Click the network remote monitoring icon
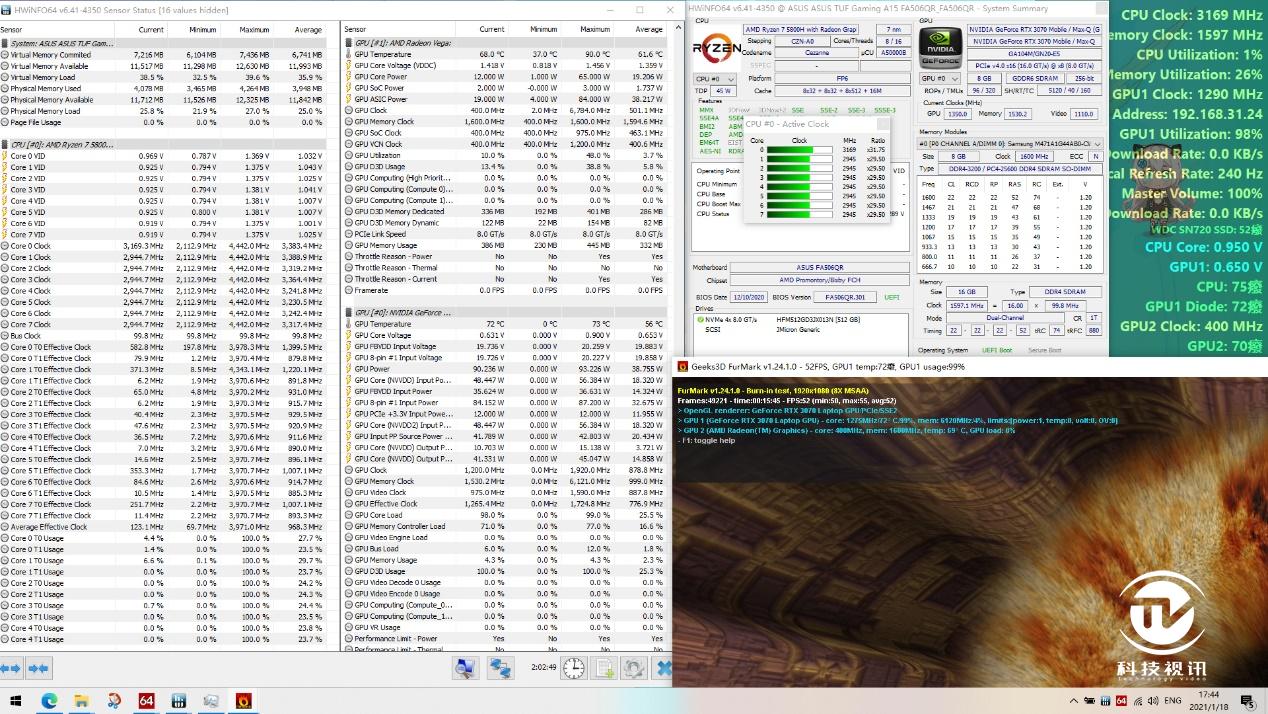The image size is (1268, 714). click(500, 668)
